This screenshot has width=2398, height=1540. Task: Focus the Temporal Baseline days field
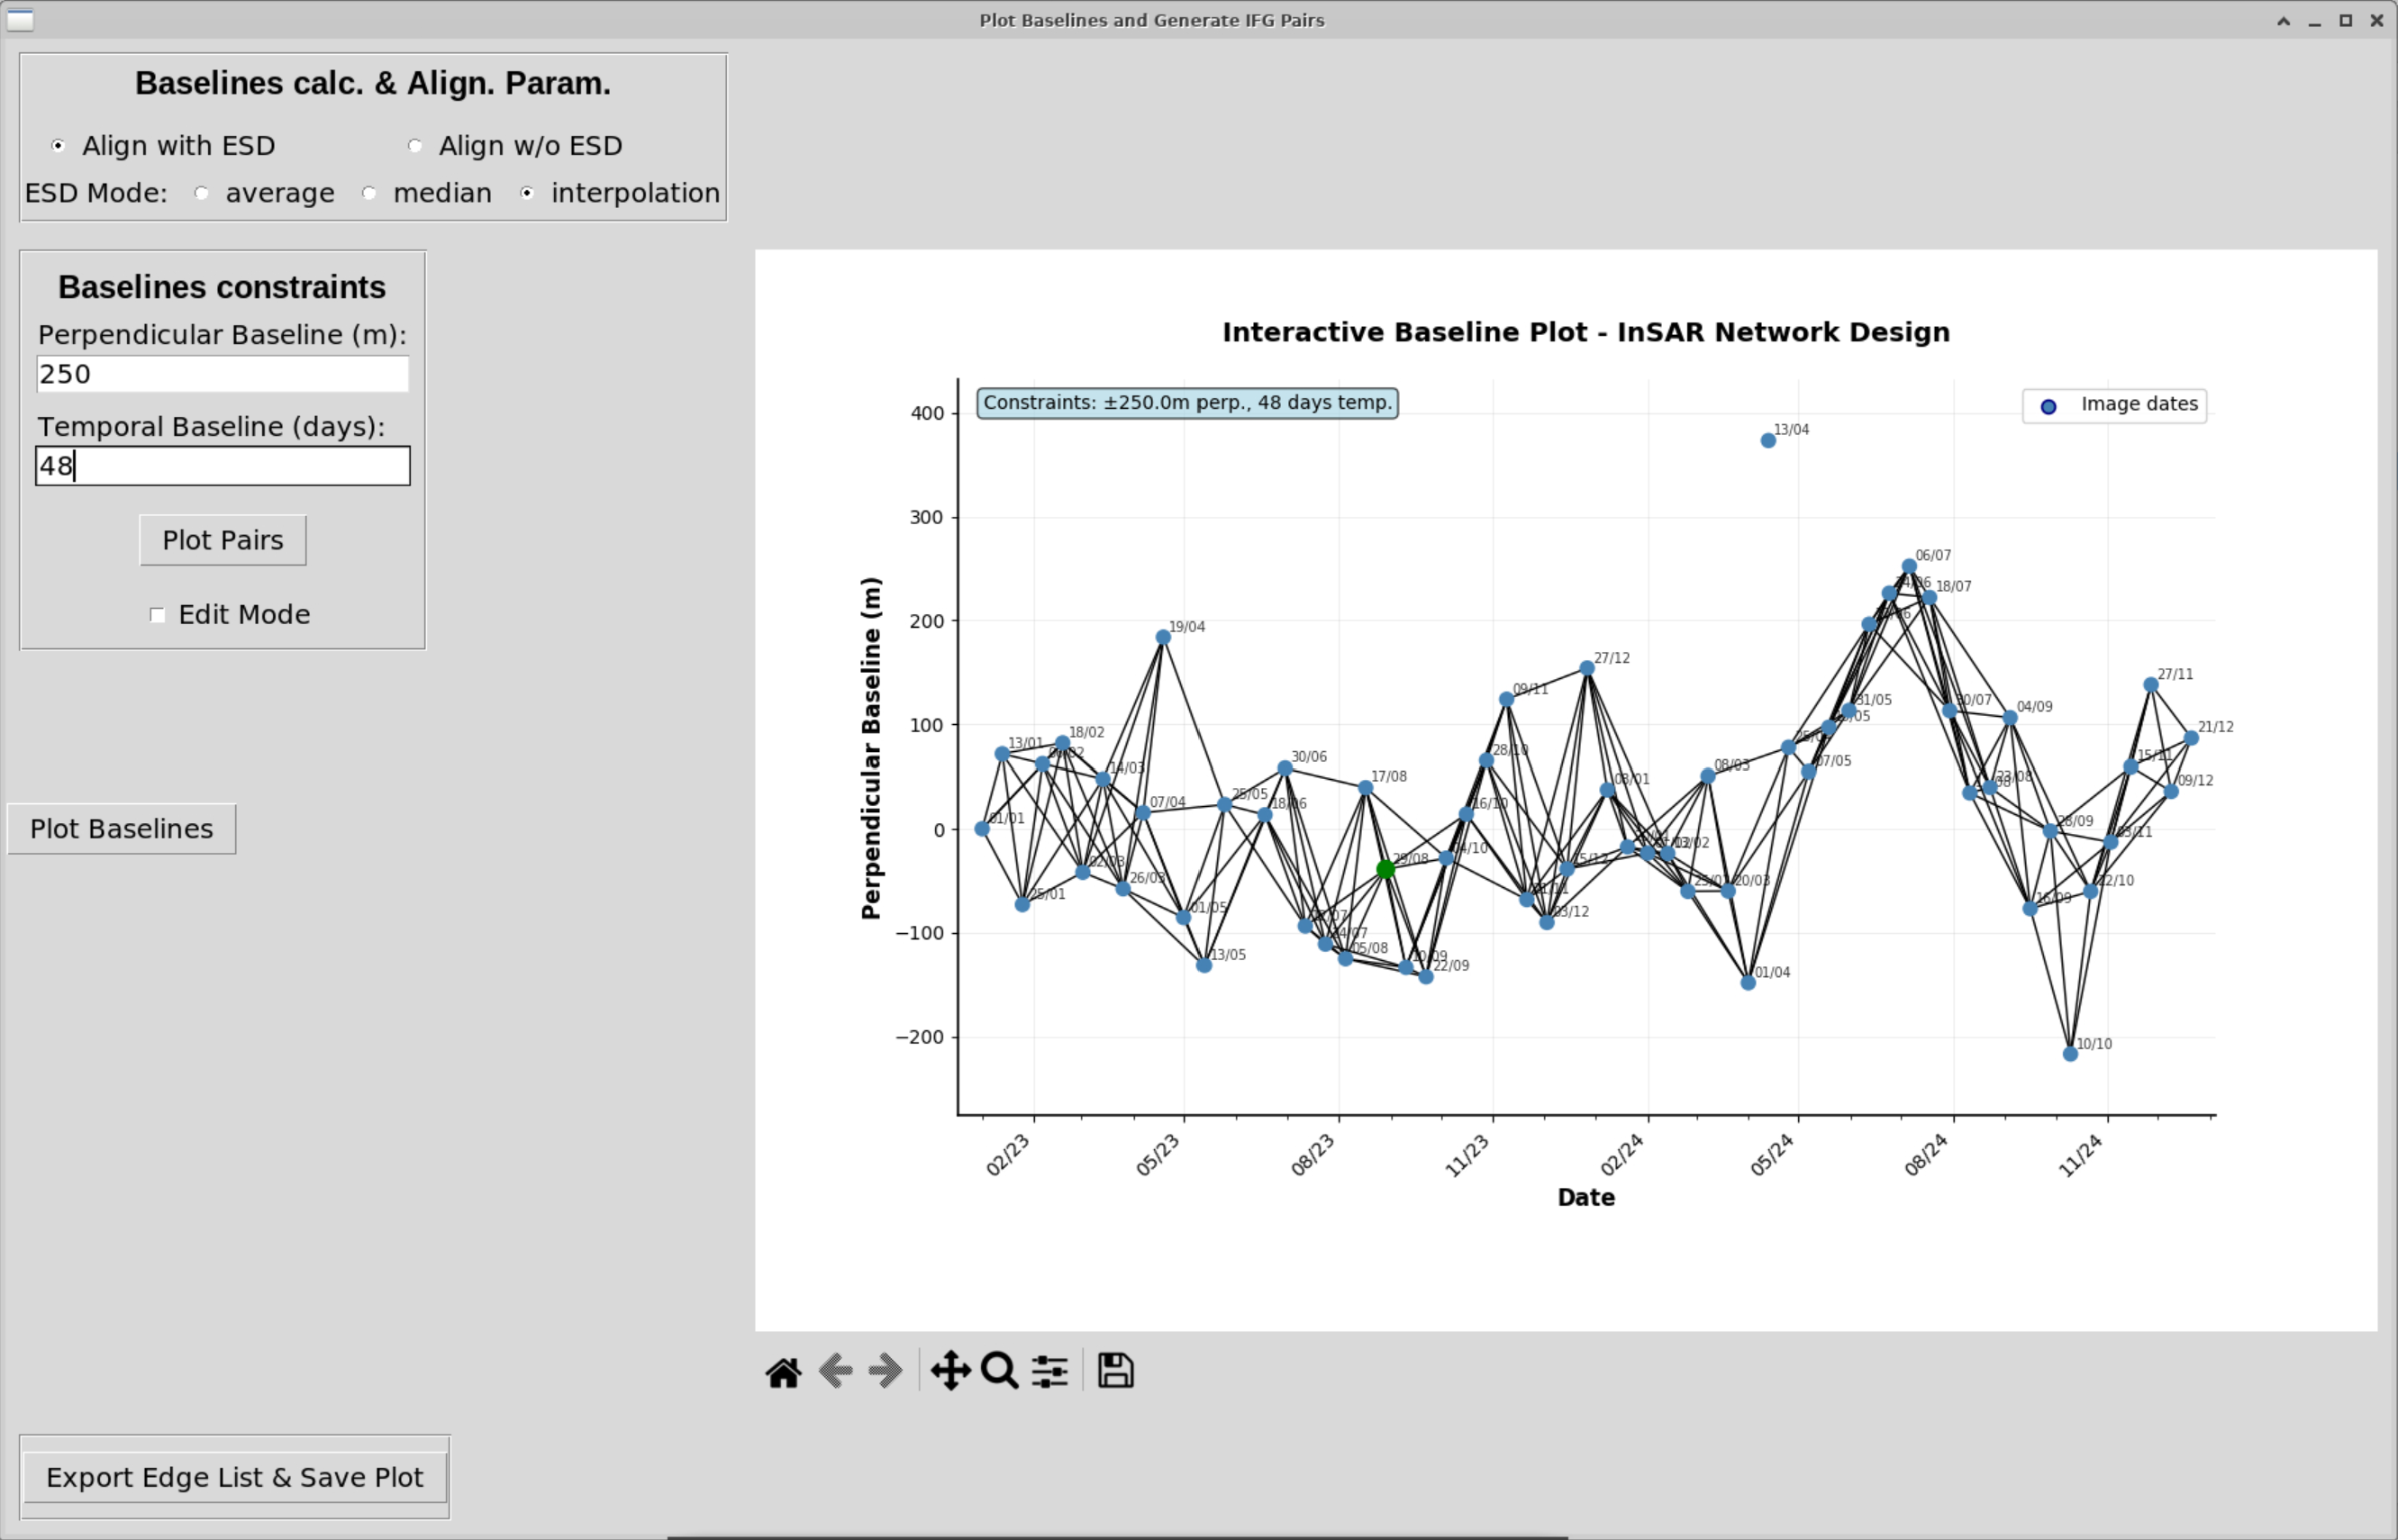click(x=223, y=466)
